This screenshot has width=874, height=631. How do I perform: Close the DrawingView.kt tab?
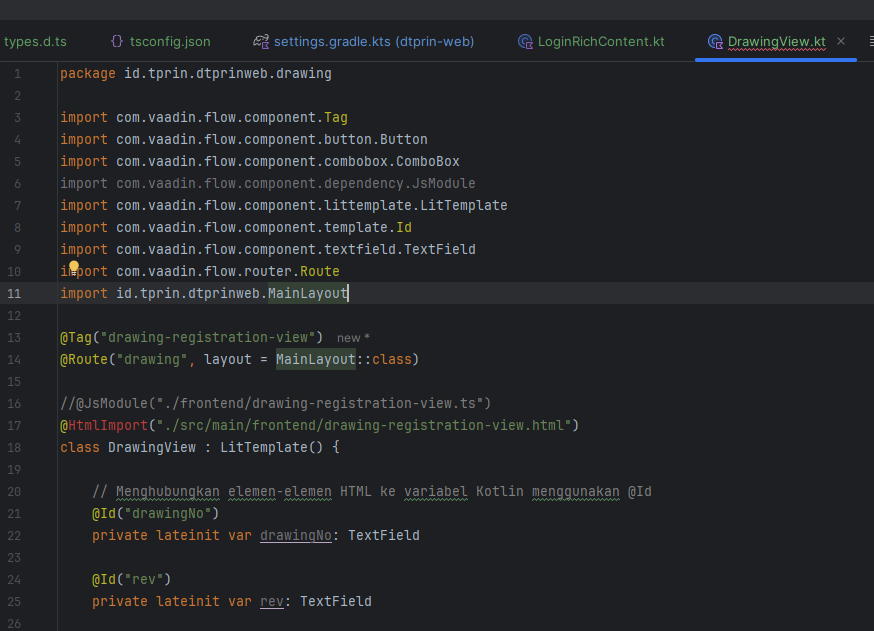(x=841, y=41)
